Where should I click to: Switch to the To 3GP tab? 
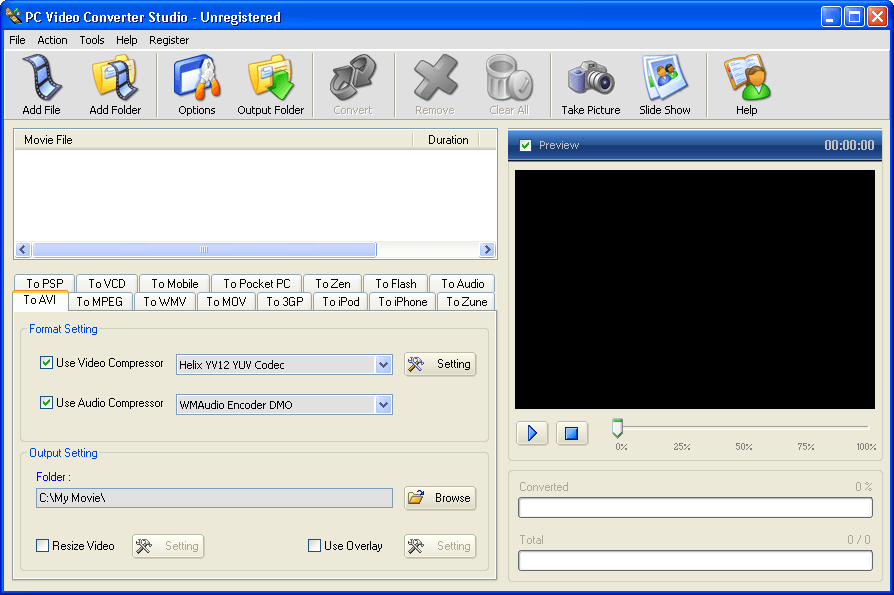pyautogui.click(x=285, y=301)
